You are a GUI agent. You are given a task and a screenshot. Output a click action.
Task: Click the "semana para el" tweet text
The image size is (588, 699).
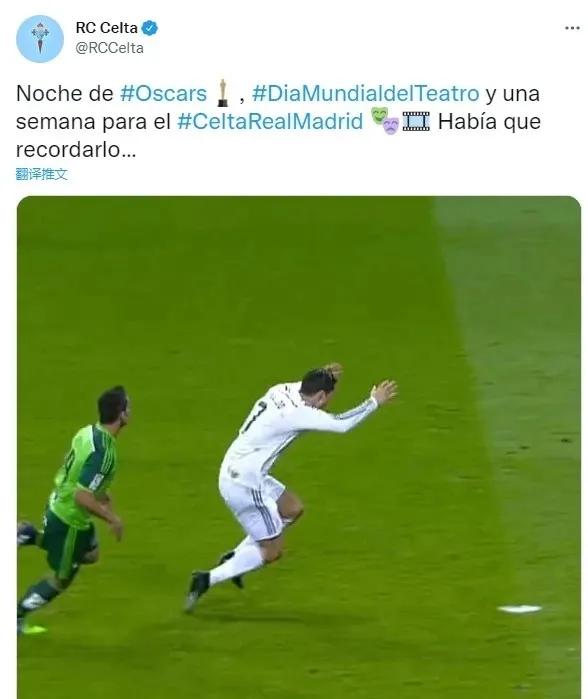coord(94,122)
